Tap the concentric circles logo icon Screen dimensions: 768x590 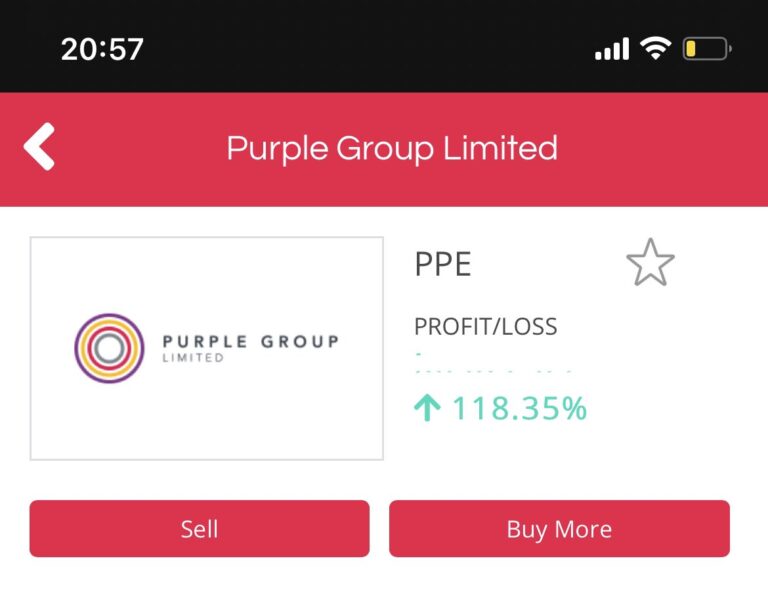[x=109, y=348]
